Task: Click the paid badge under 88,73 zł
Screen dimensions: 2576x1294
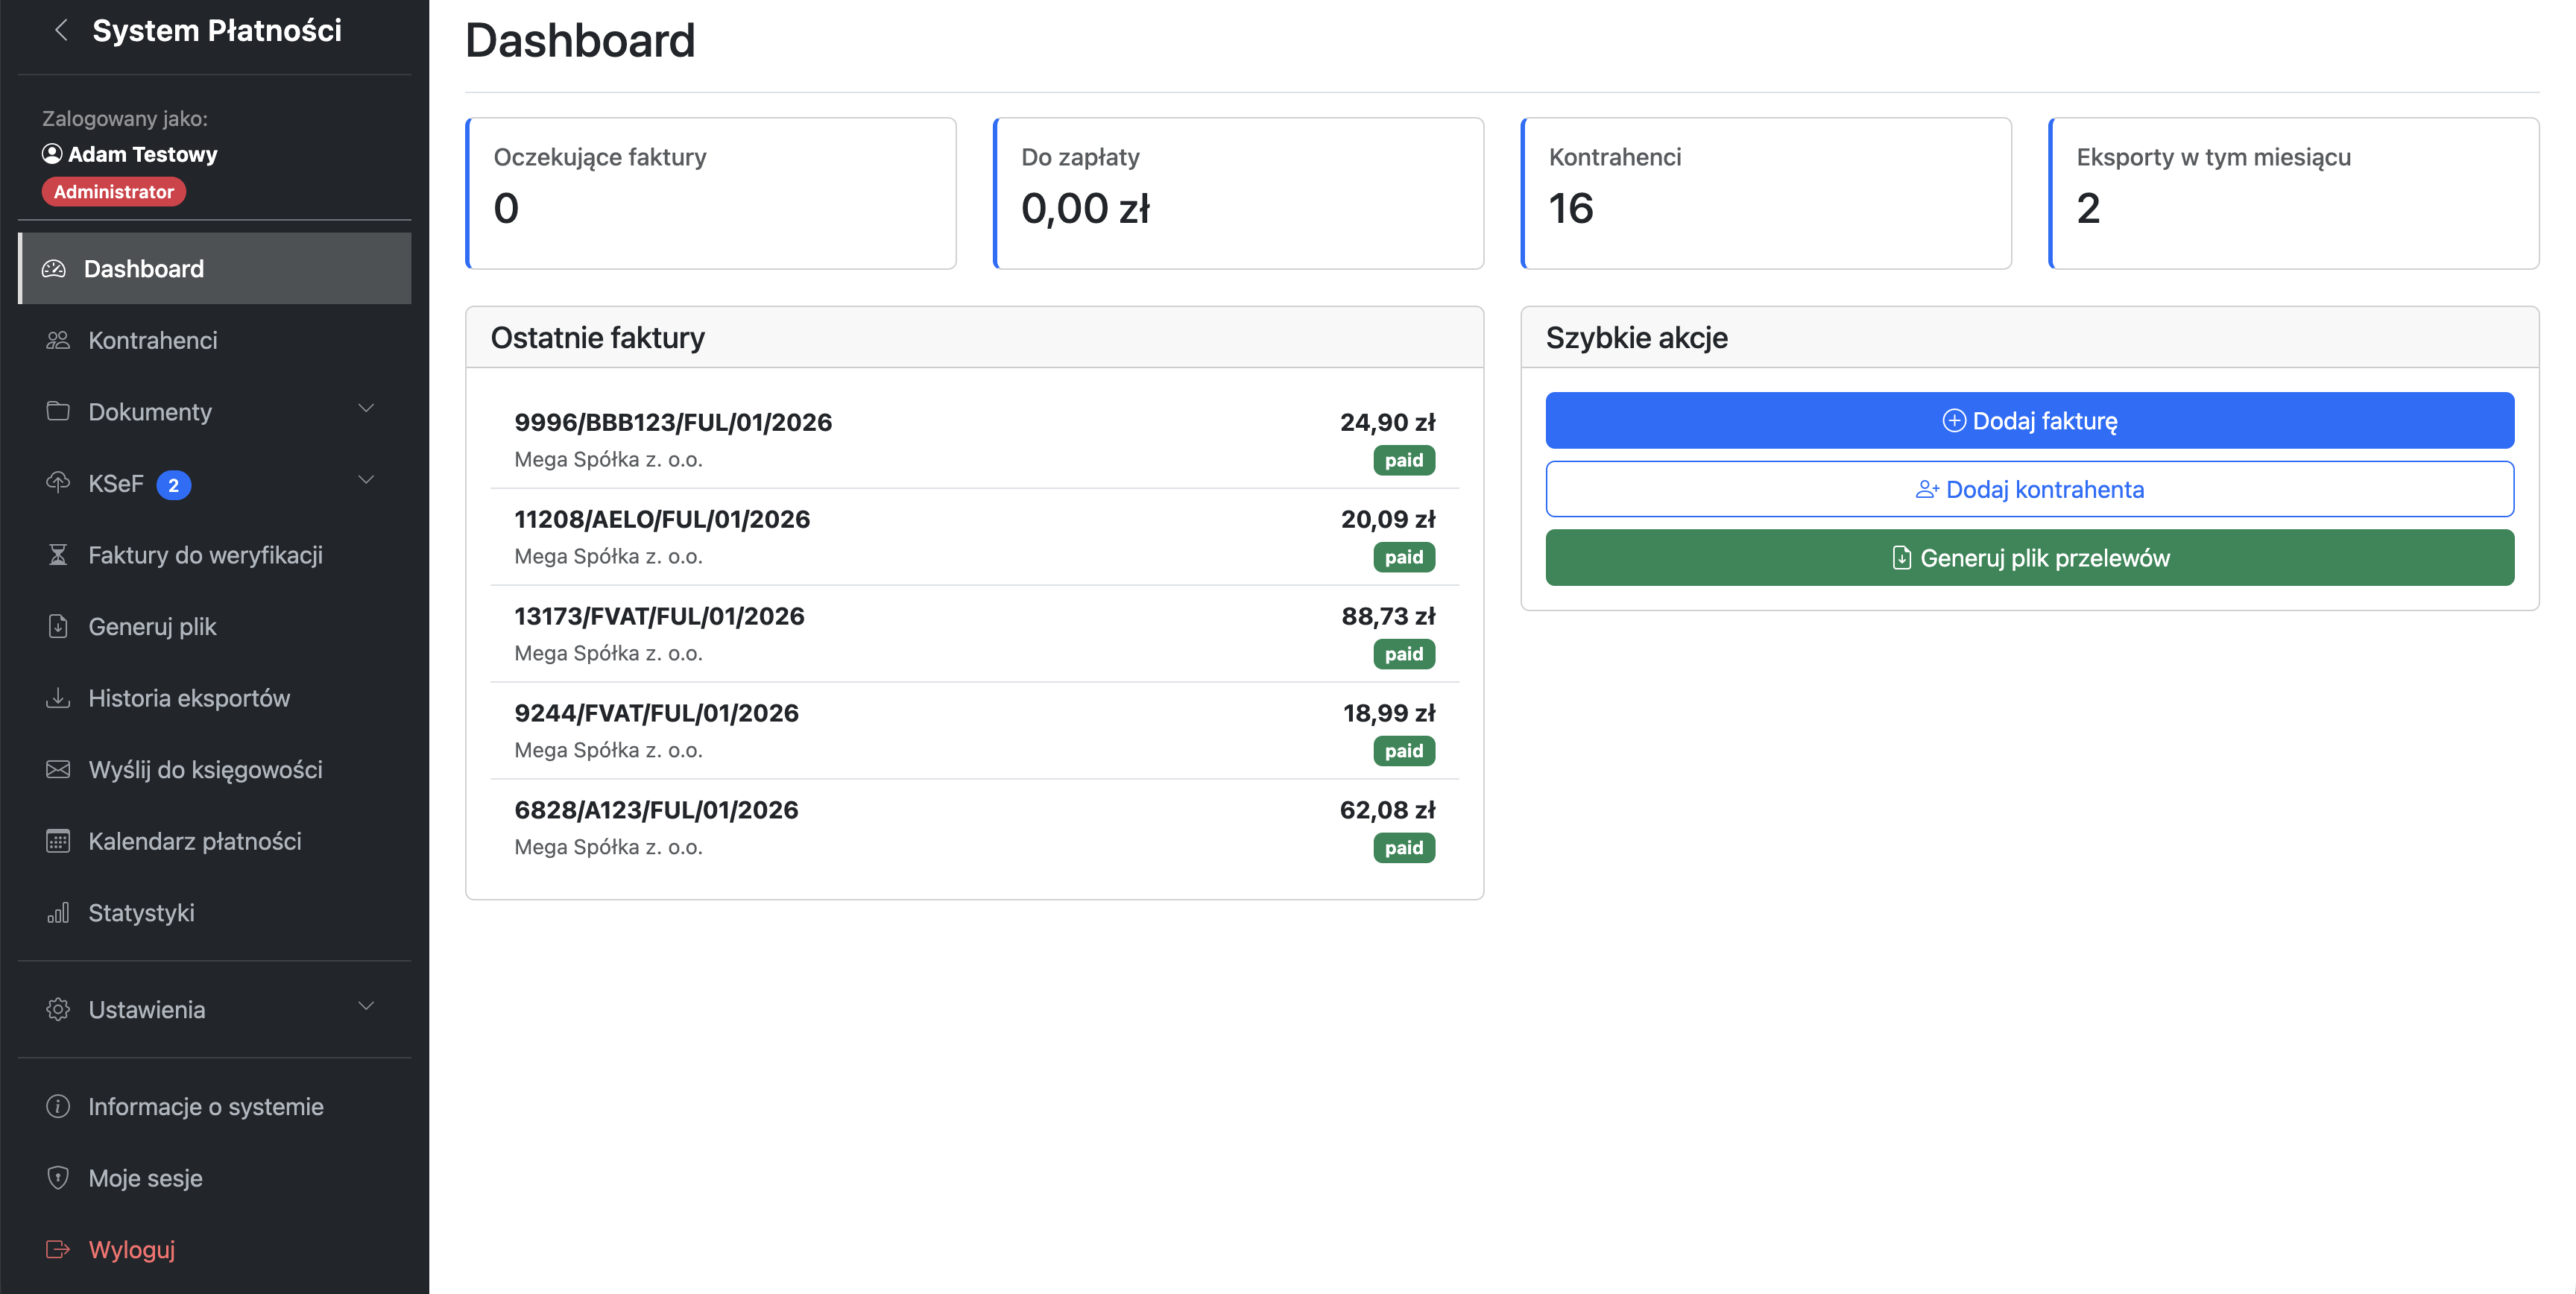Action: click(1403, 654)
